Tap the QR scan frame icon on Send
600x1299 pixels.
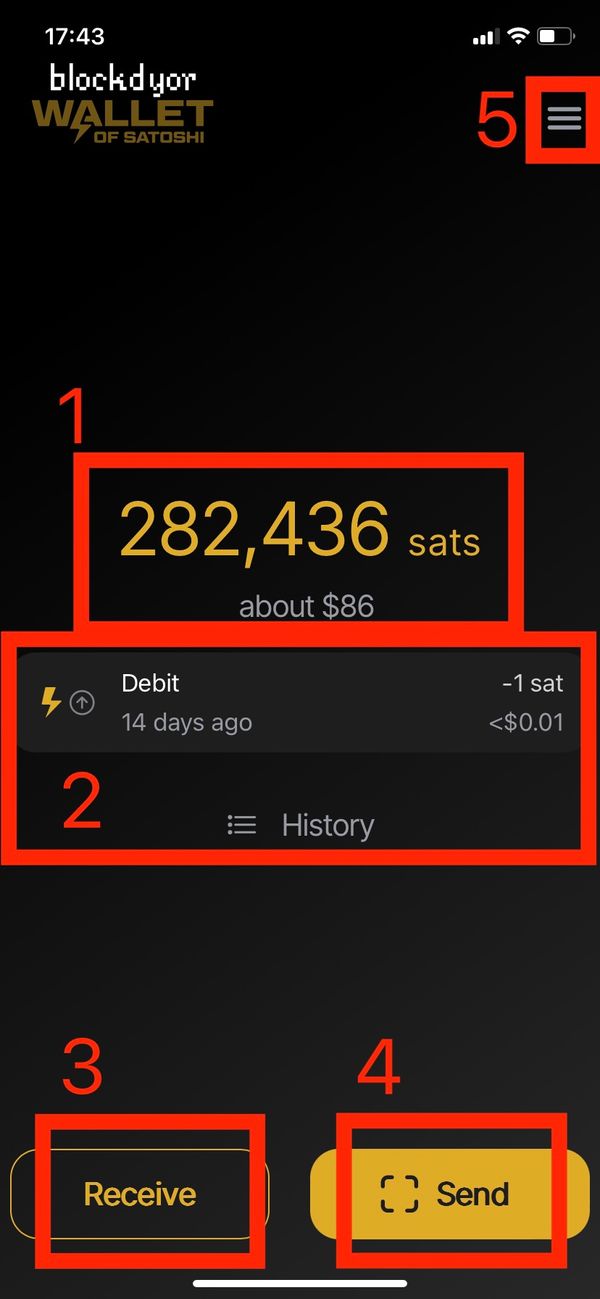398,1193
